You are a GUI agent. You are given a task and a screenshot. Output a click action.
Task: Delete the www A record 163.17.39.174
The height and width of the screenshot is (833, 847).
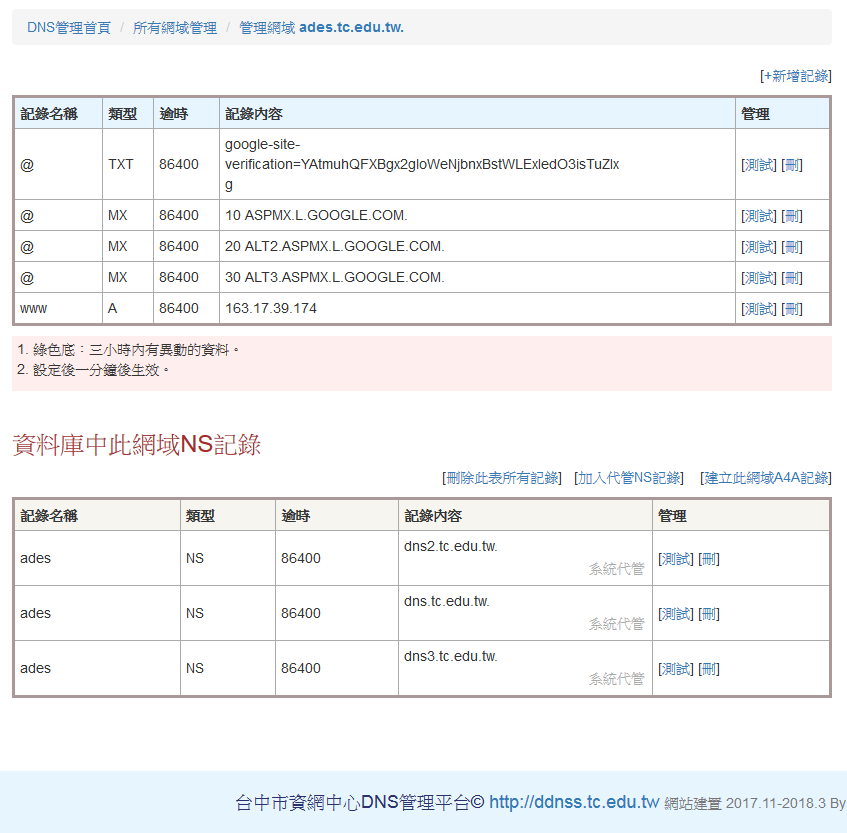792,309
